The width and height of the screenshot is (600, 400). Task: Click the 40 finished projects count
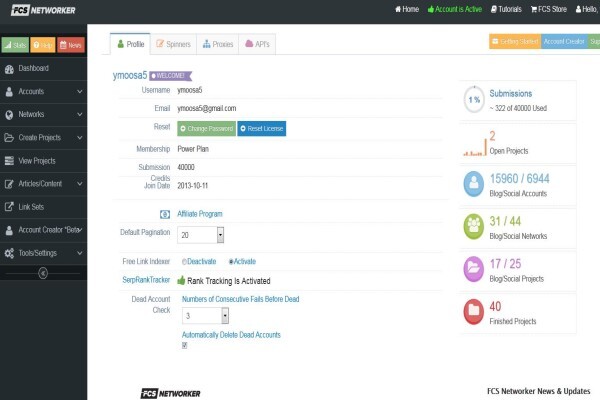495,306
